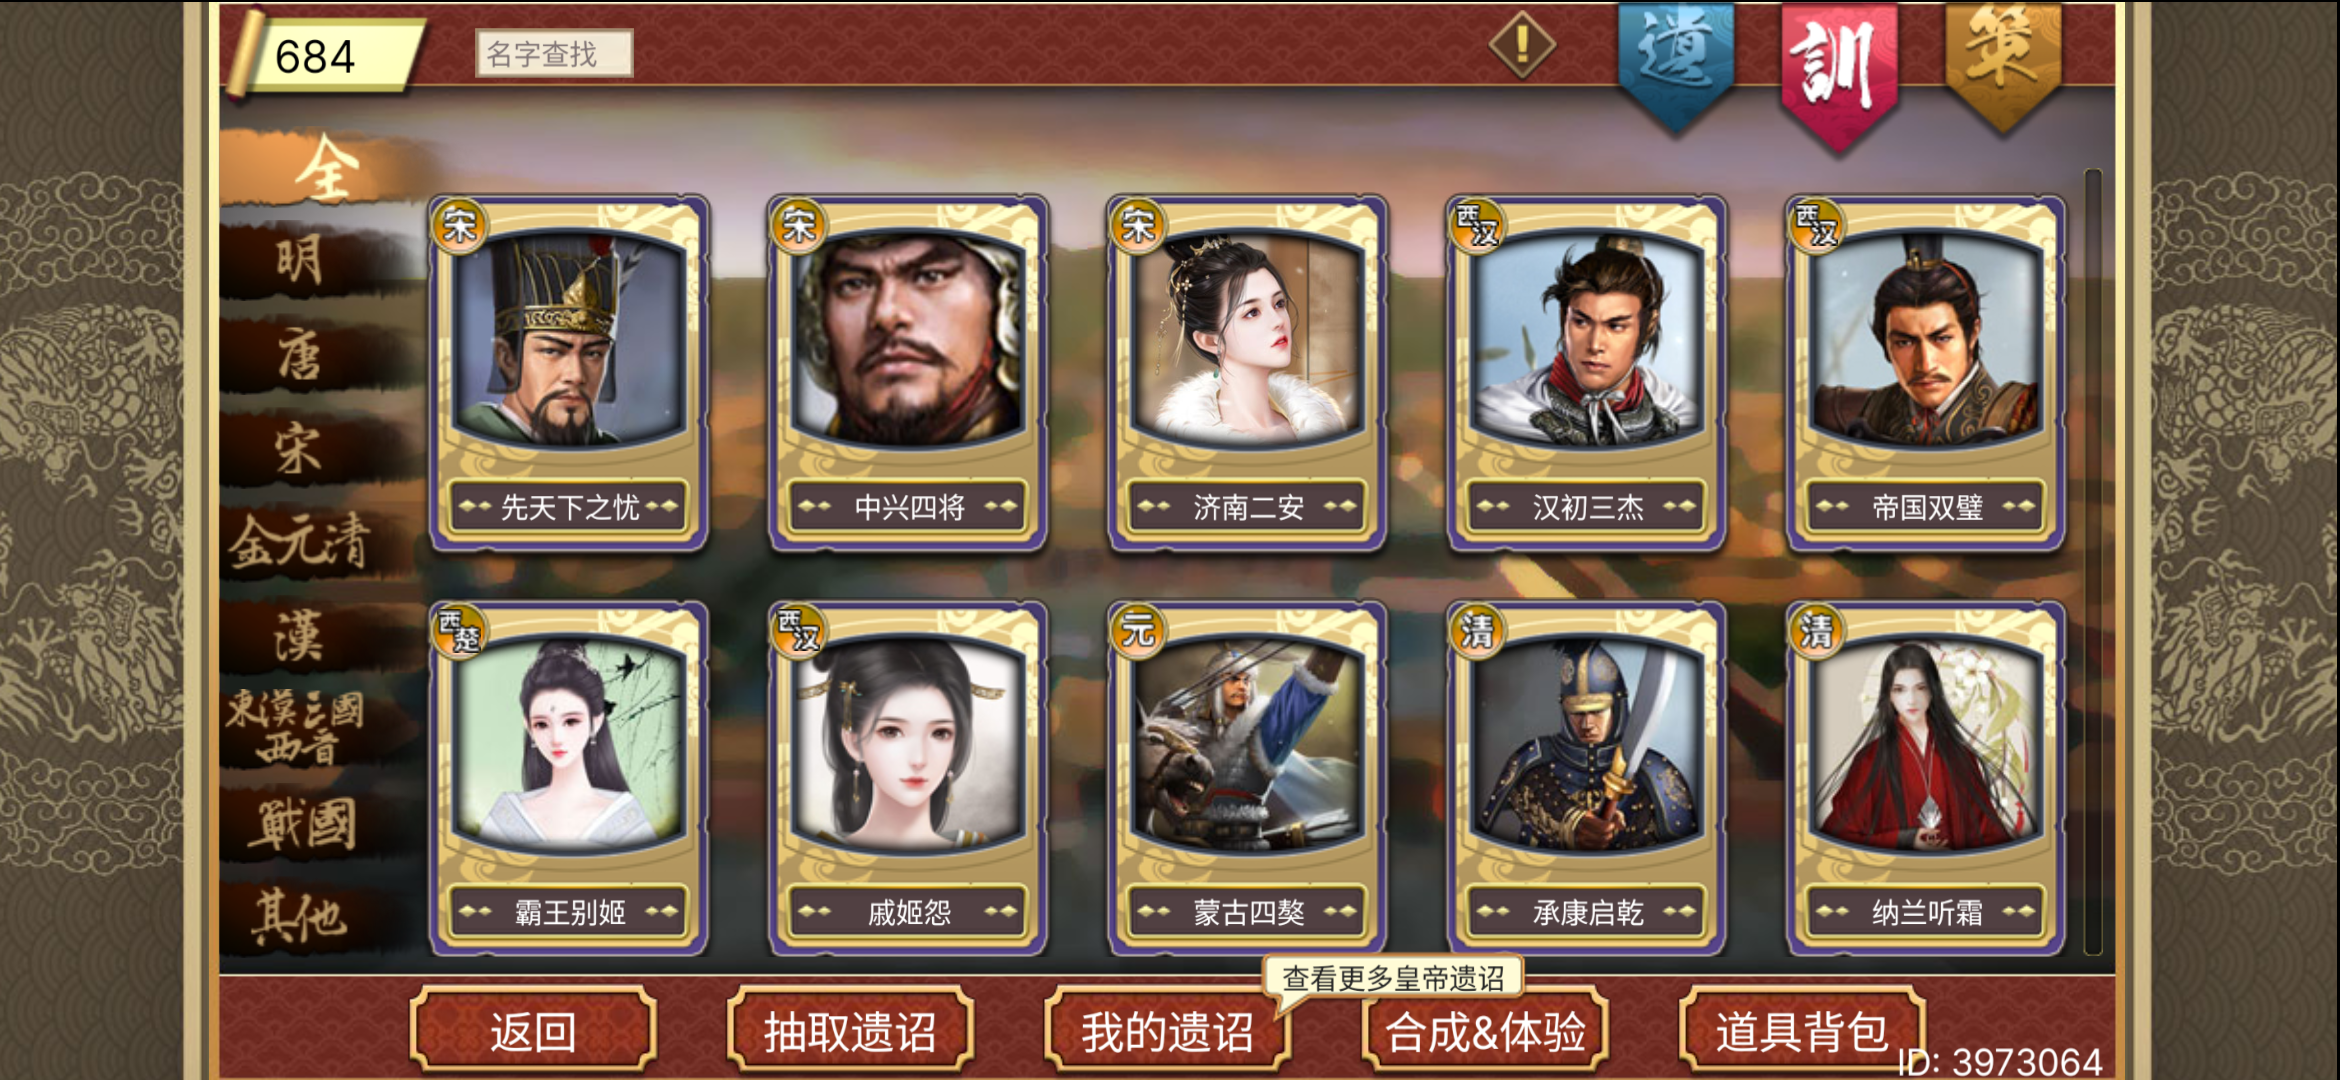
Task: Click the 西楚 badge on 霸王别姬 card
Action: pos(459,630)
